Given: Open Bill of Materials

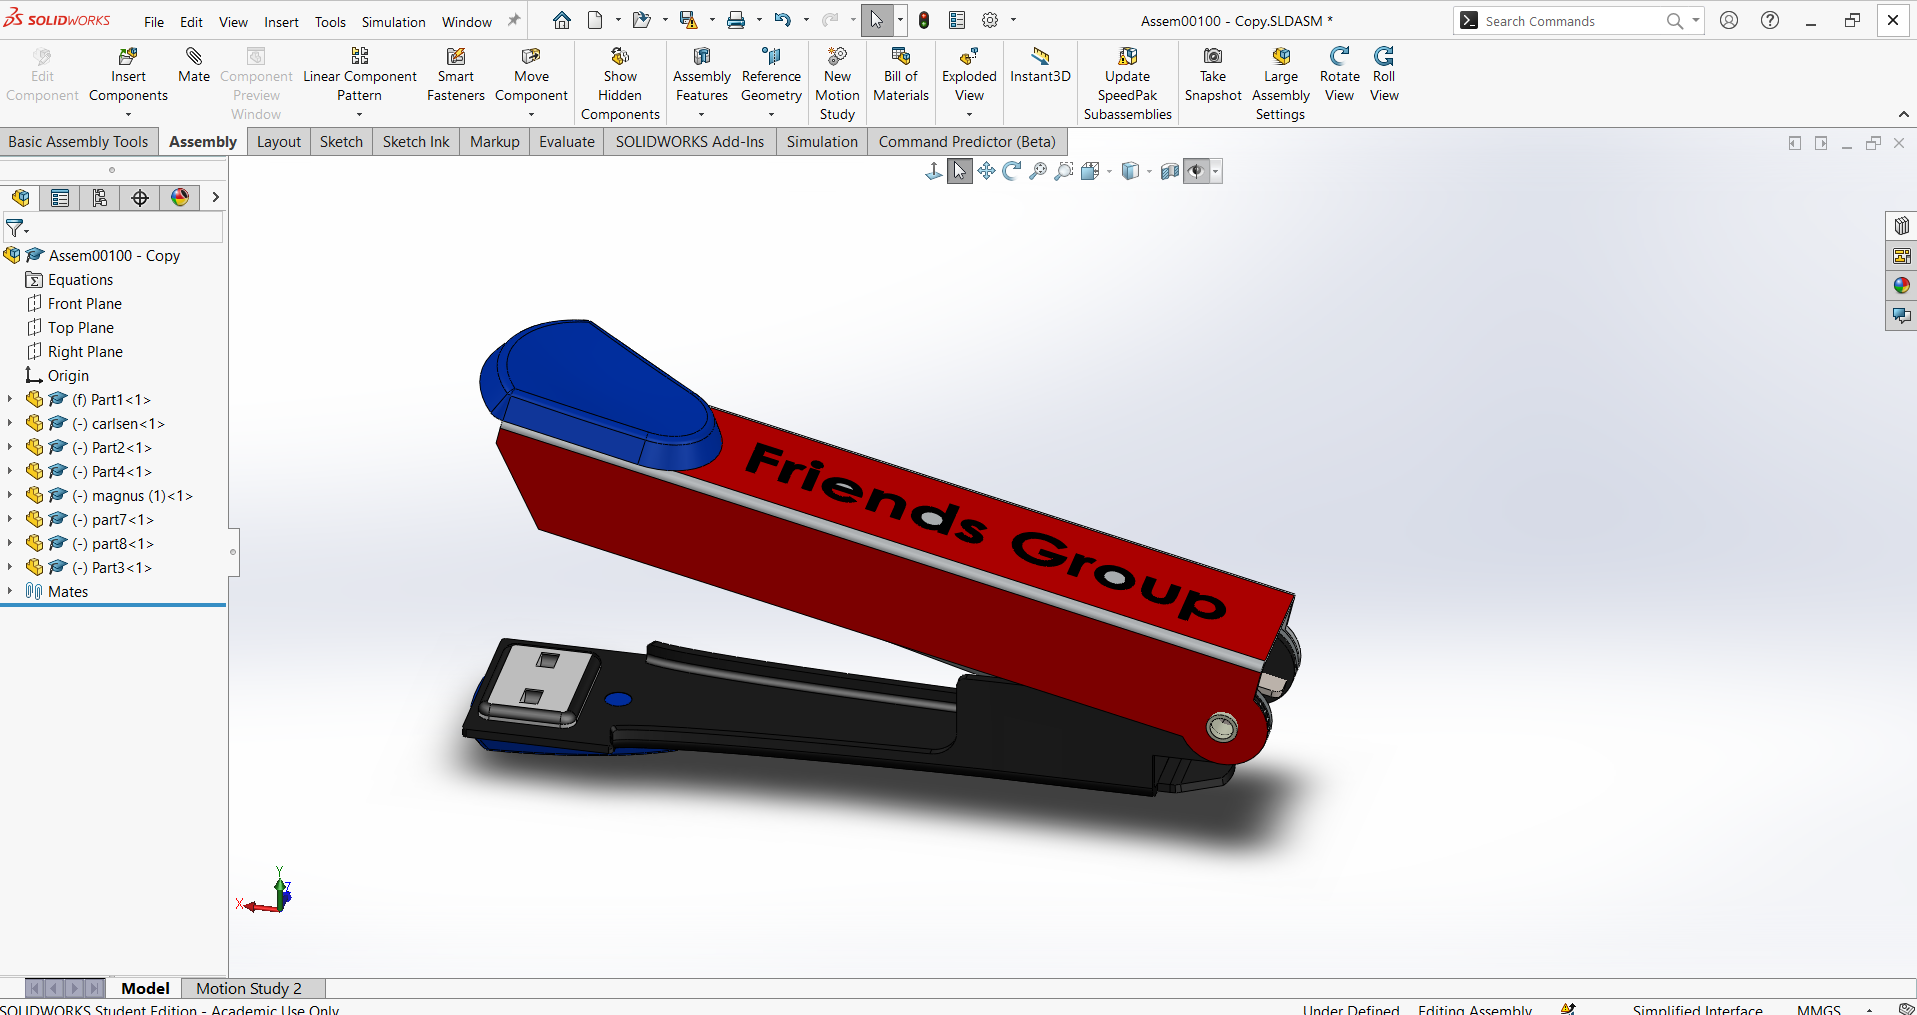Looking at the screenshot, I should [901, 76].
